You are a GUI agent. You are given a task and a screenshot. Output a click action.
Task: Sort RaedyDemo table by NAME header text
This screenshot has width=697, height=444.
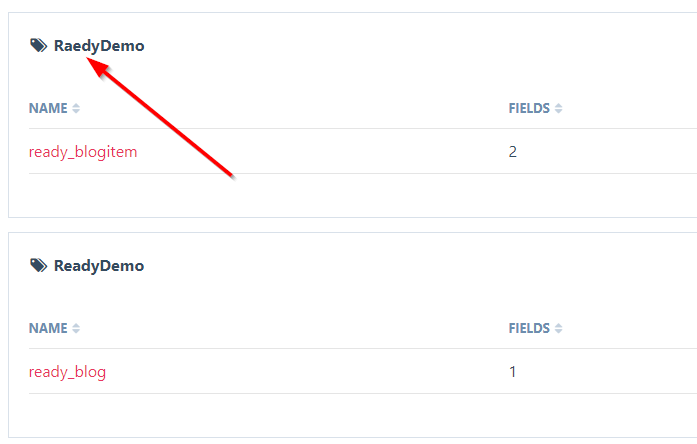pos(48,108)
